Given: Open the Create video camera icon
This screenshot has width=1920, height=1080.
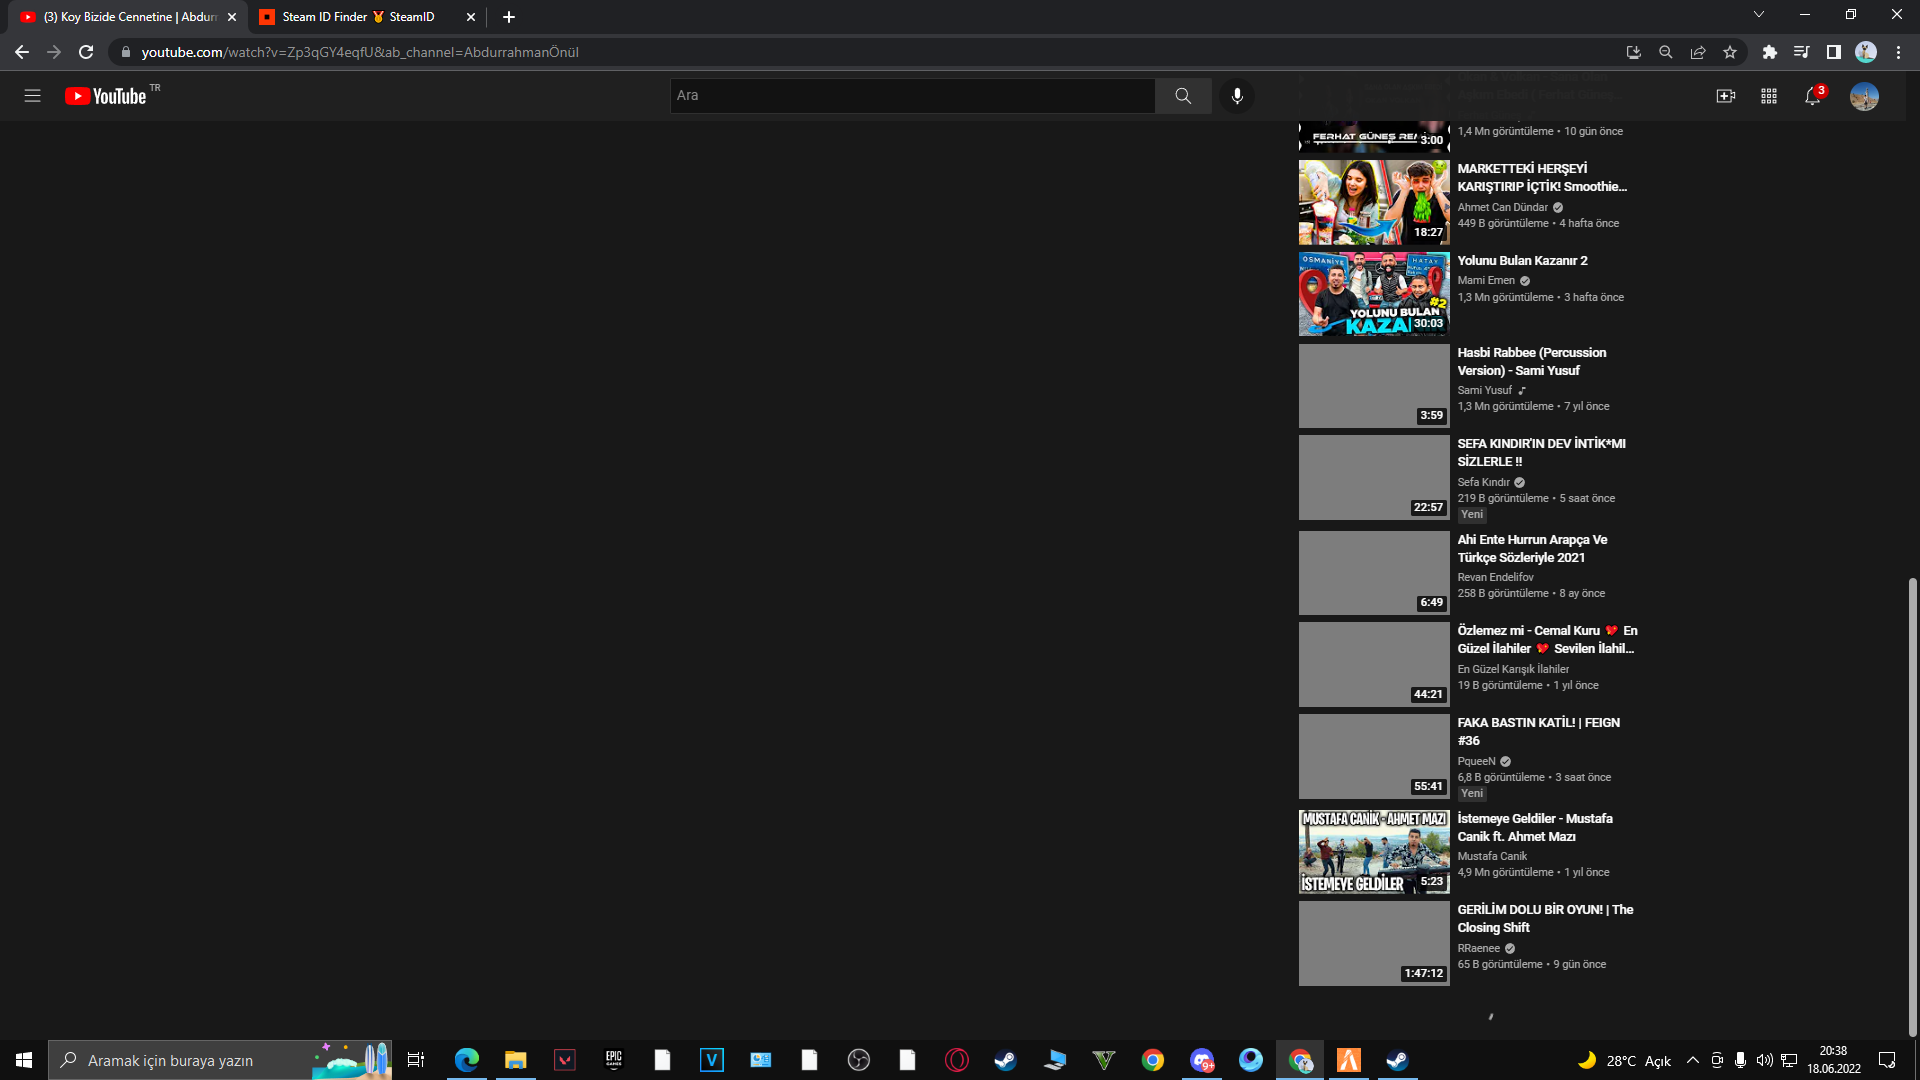Looking at the screenshot, I should point(1725,96).
